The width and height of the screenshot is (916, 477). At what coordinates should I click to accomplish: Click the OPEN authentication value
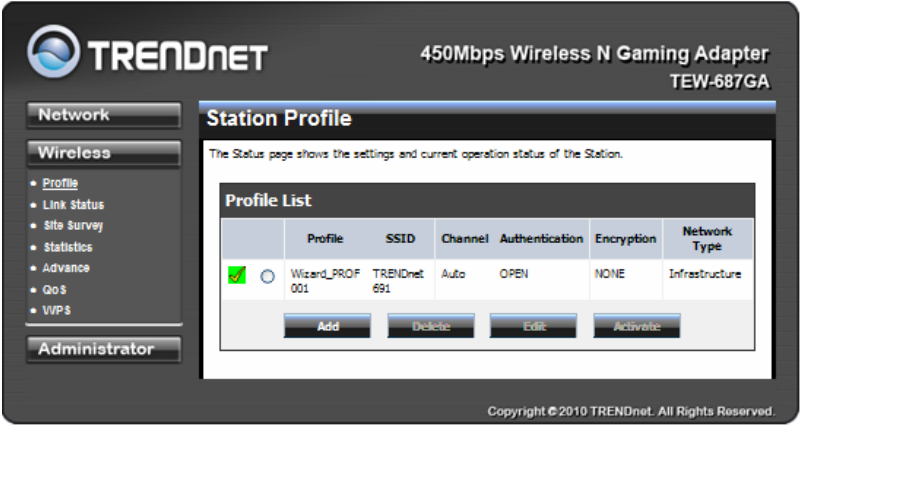513,274
